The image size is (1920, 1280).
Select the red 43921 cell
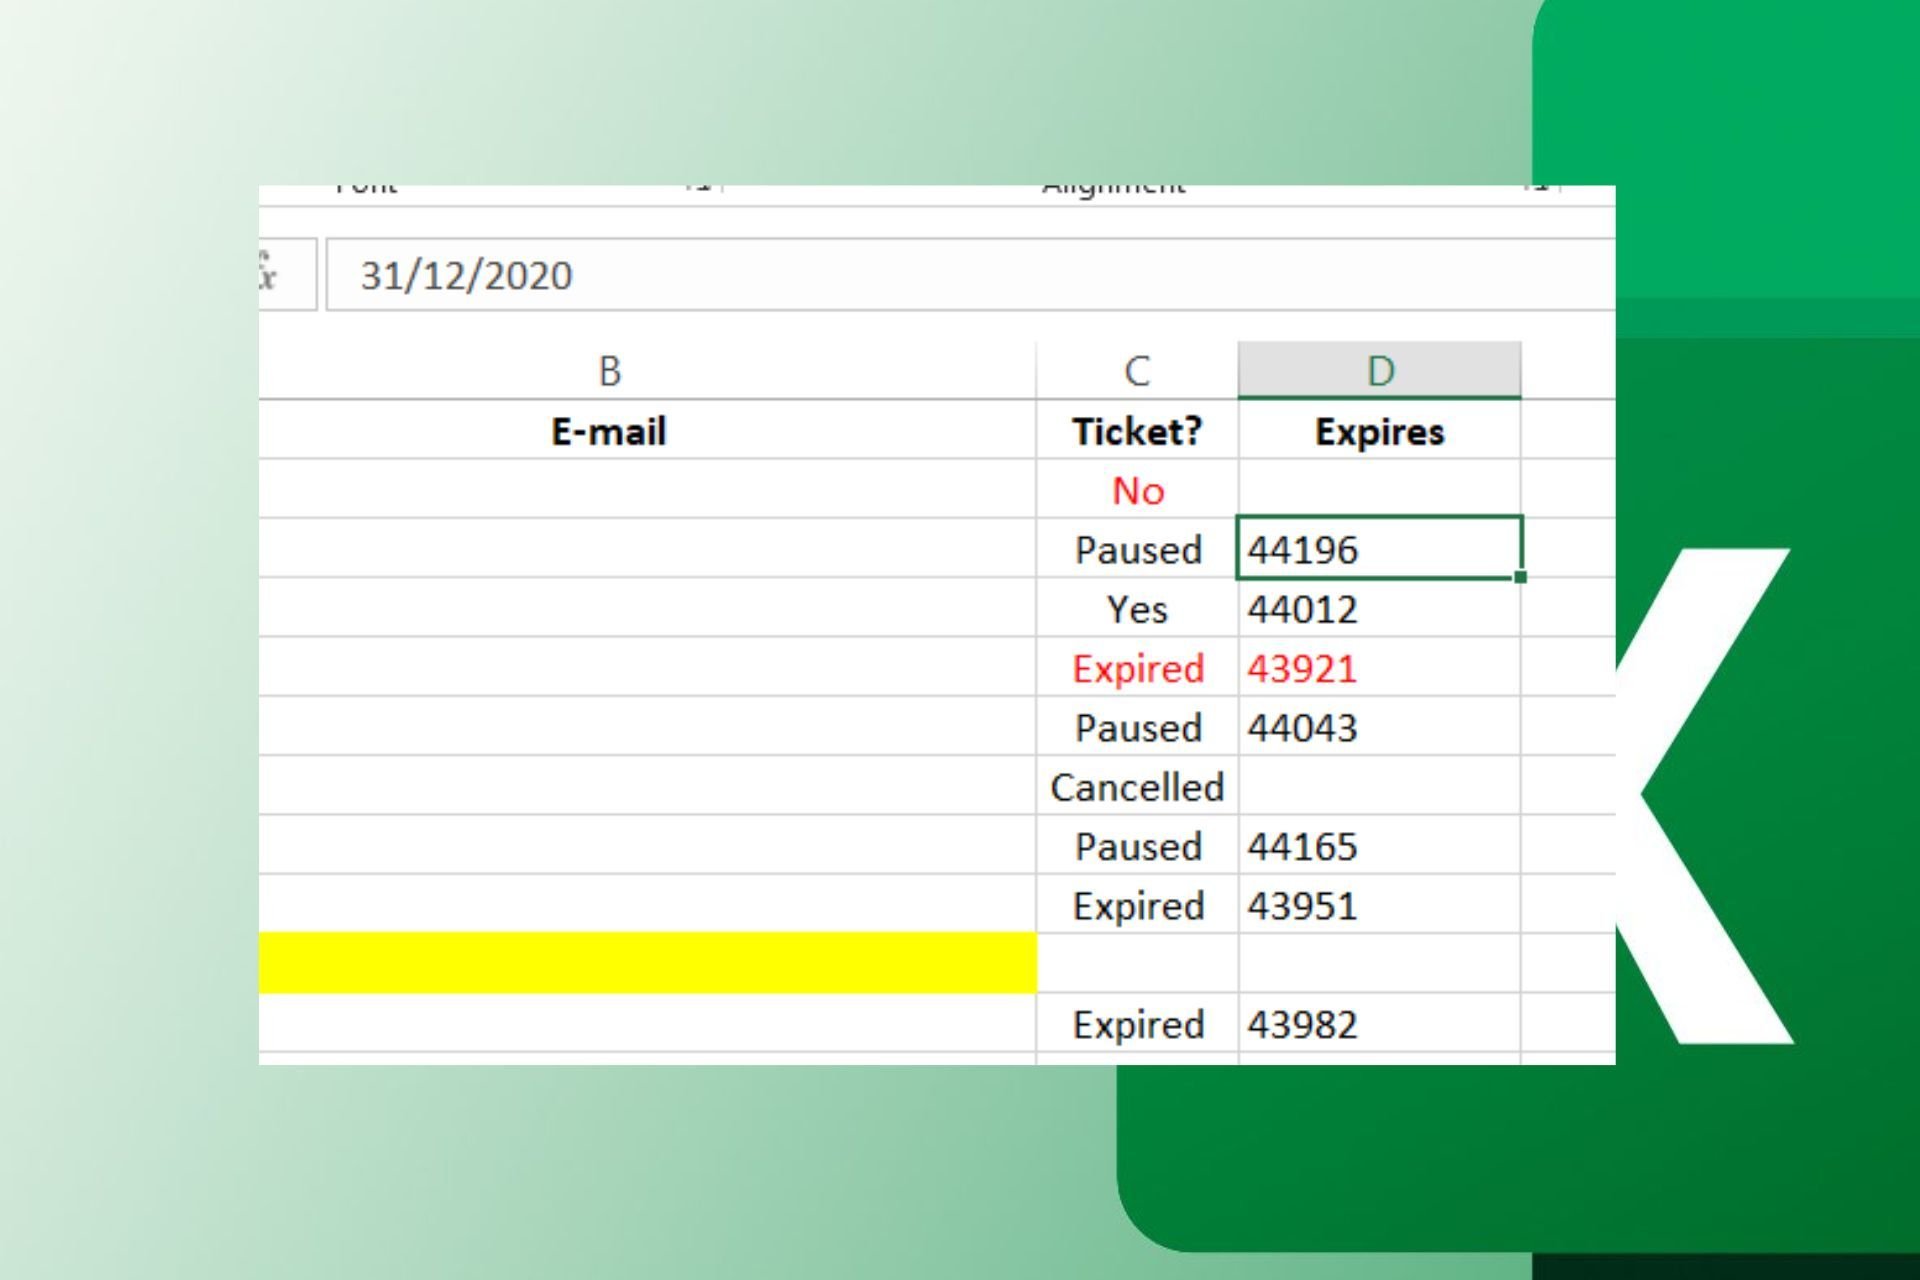coord(1380,668)
